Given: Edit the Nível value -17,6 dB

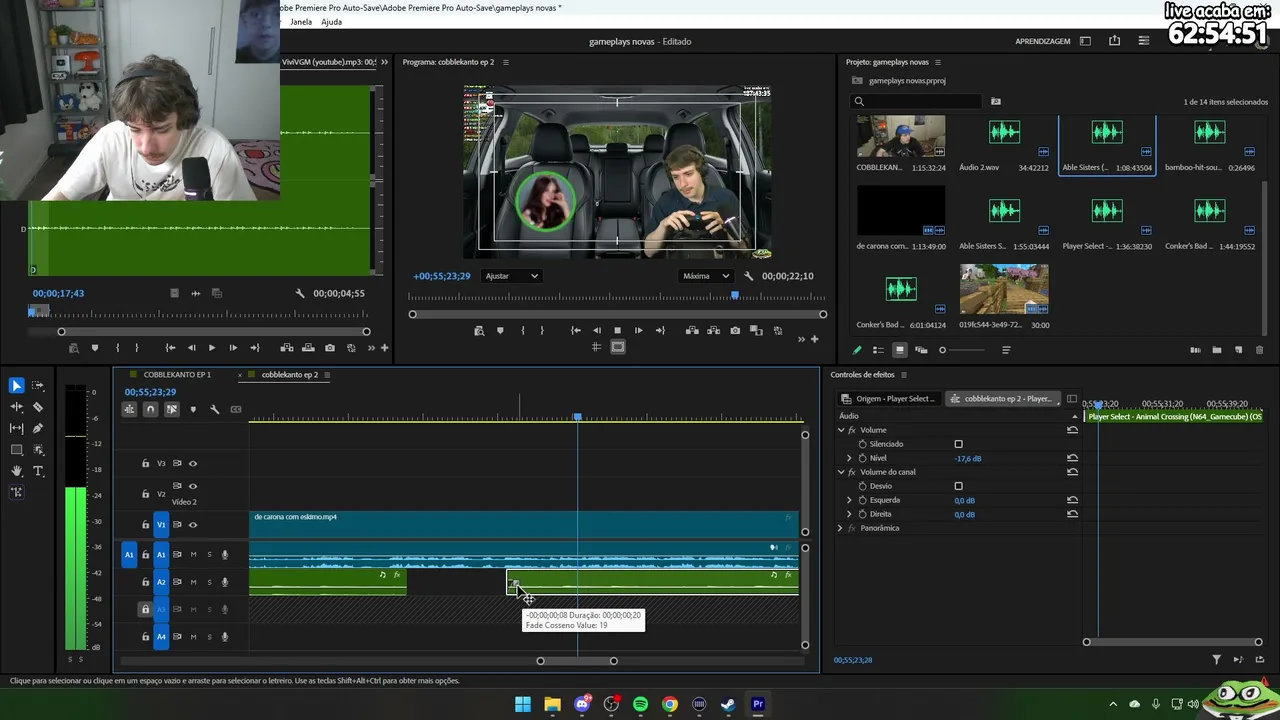Looking at the screenshot, I should coord(968,458).
